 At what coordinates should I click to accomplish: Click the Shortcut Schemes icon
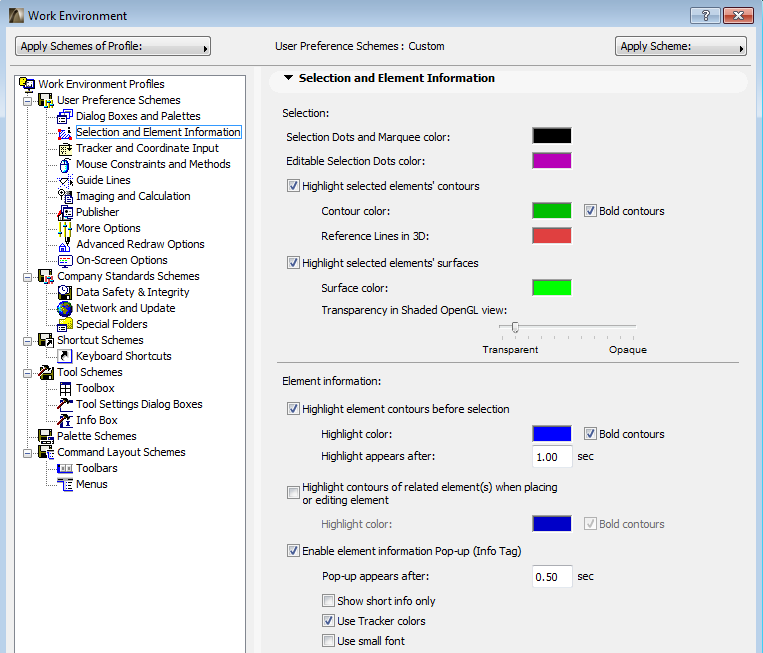[x=46, y=340]
